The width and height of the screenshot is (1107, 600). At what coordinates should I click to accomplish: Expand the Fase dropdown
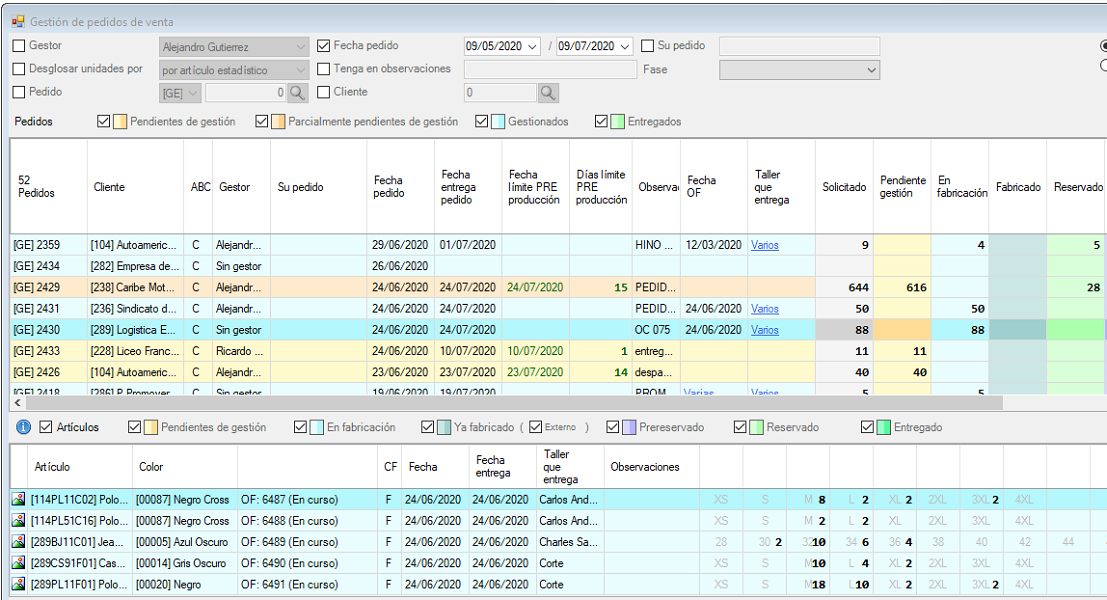[871, 70]
